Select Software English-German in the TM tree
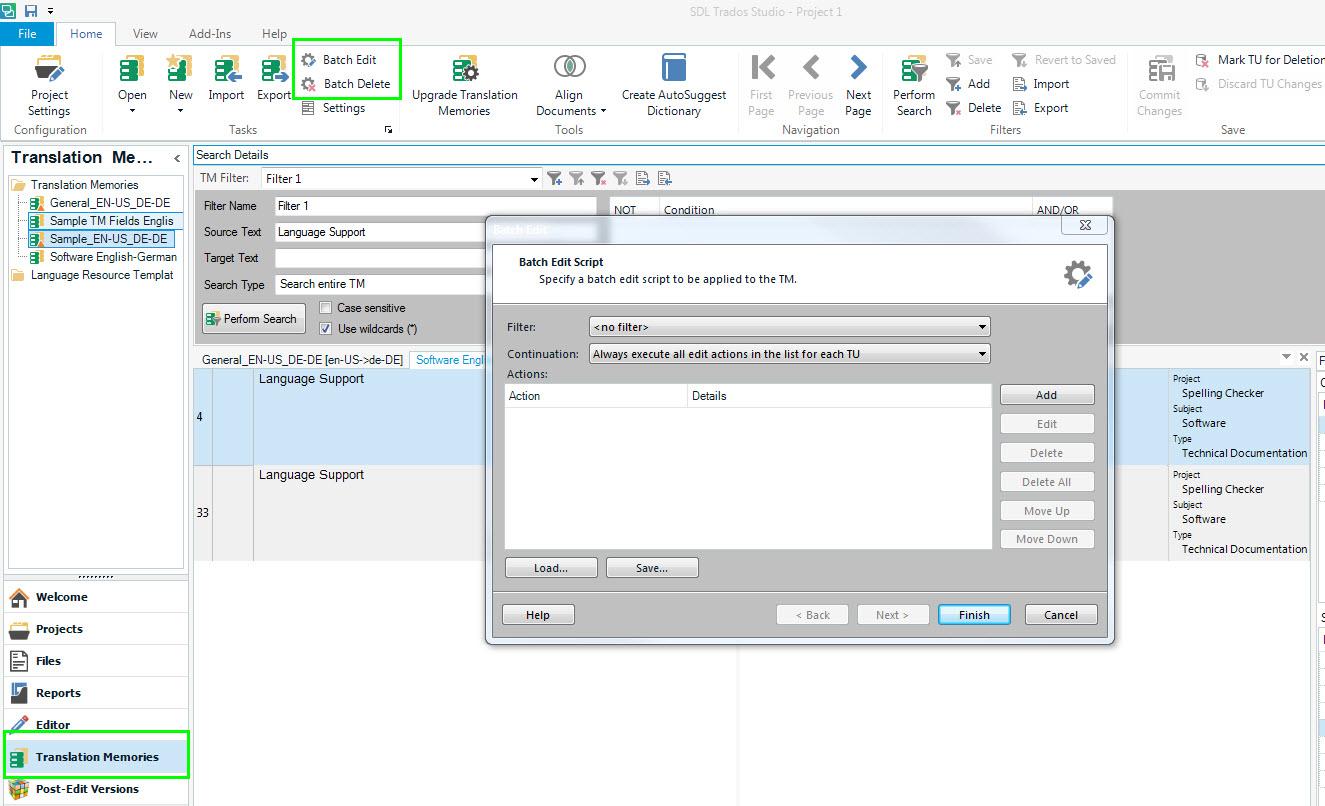 pyautogui.click(x=103, y=257)
